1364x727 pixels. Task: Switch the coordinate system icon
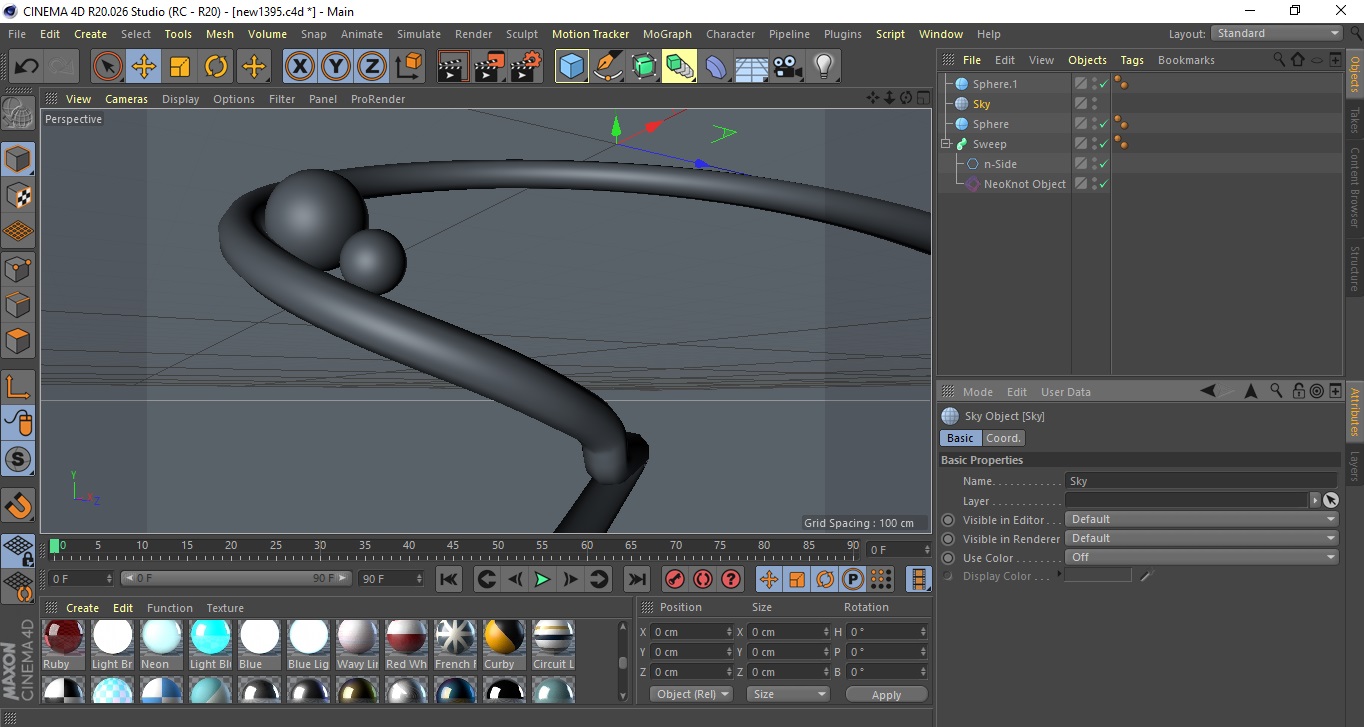tap(409, 67)
